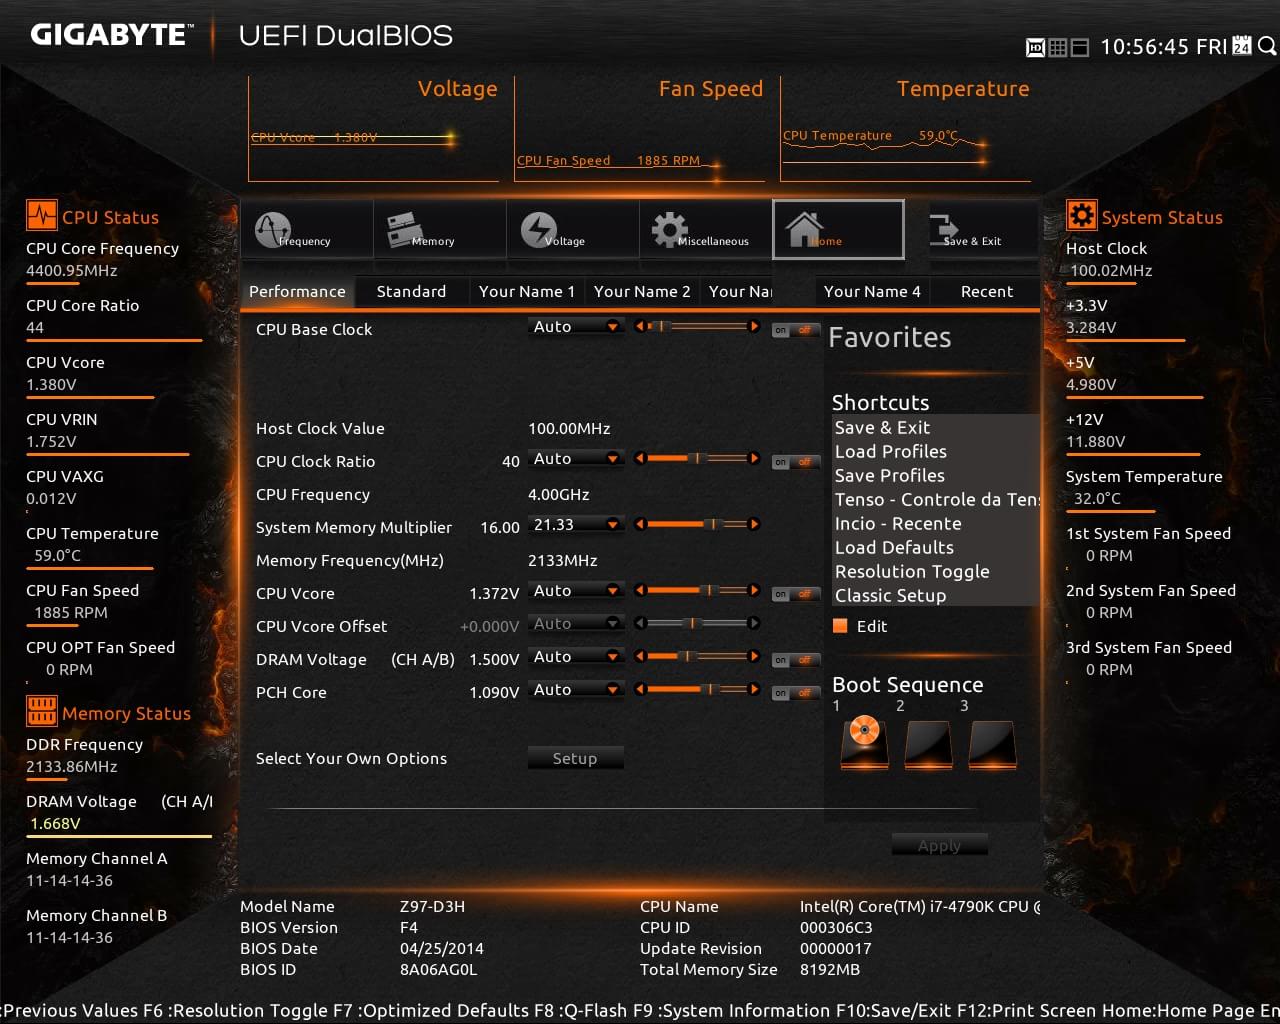This screenshot has width=1280, height=1024.
Task: Select boot sequence slot 2 icon
Action: pos(928,744)
